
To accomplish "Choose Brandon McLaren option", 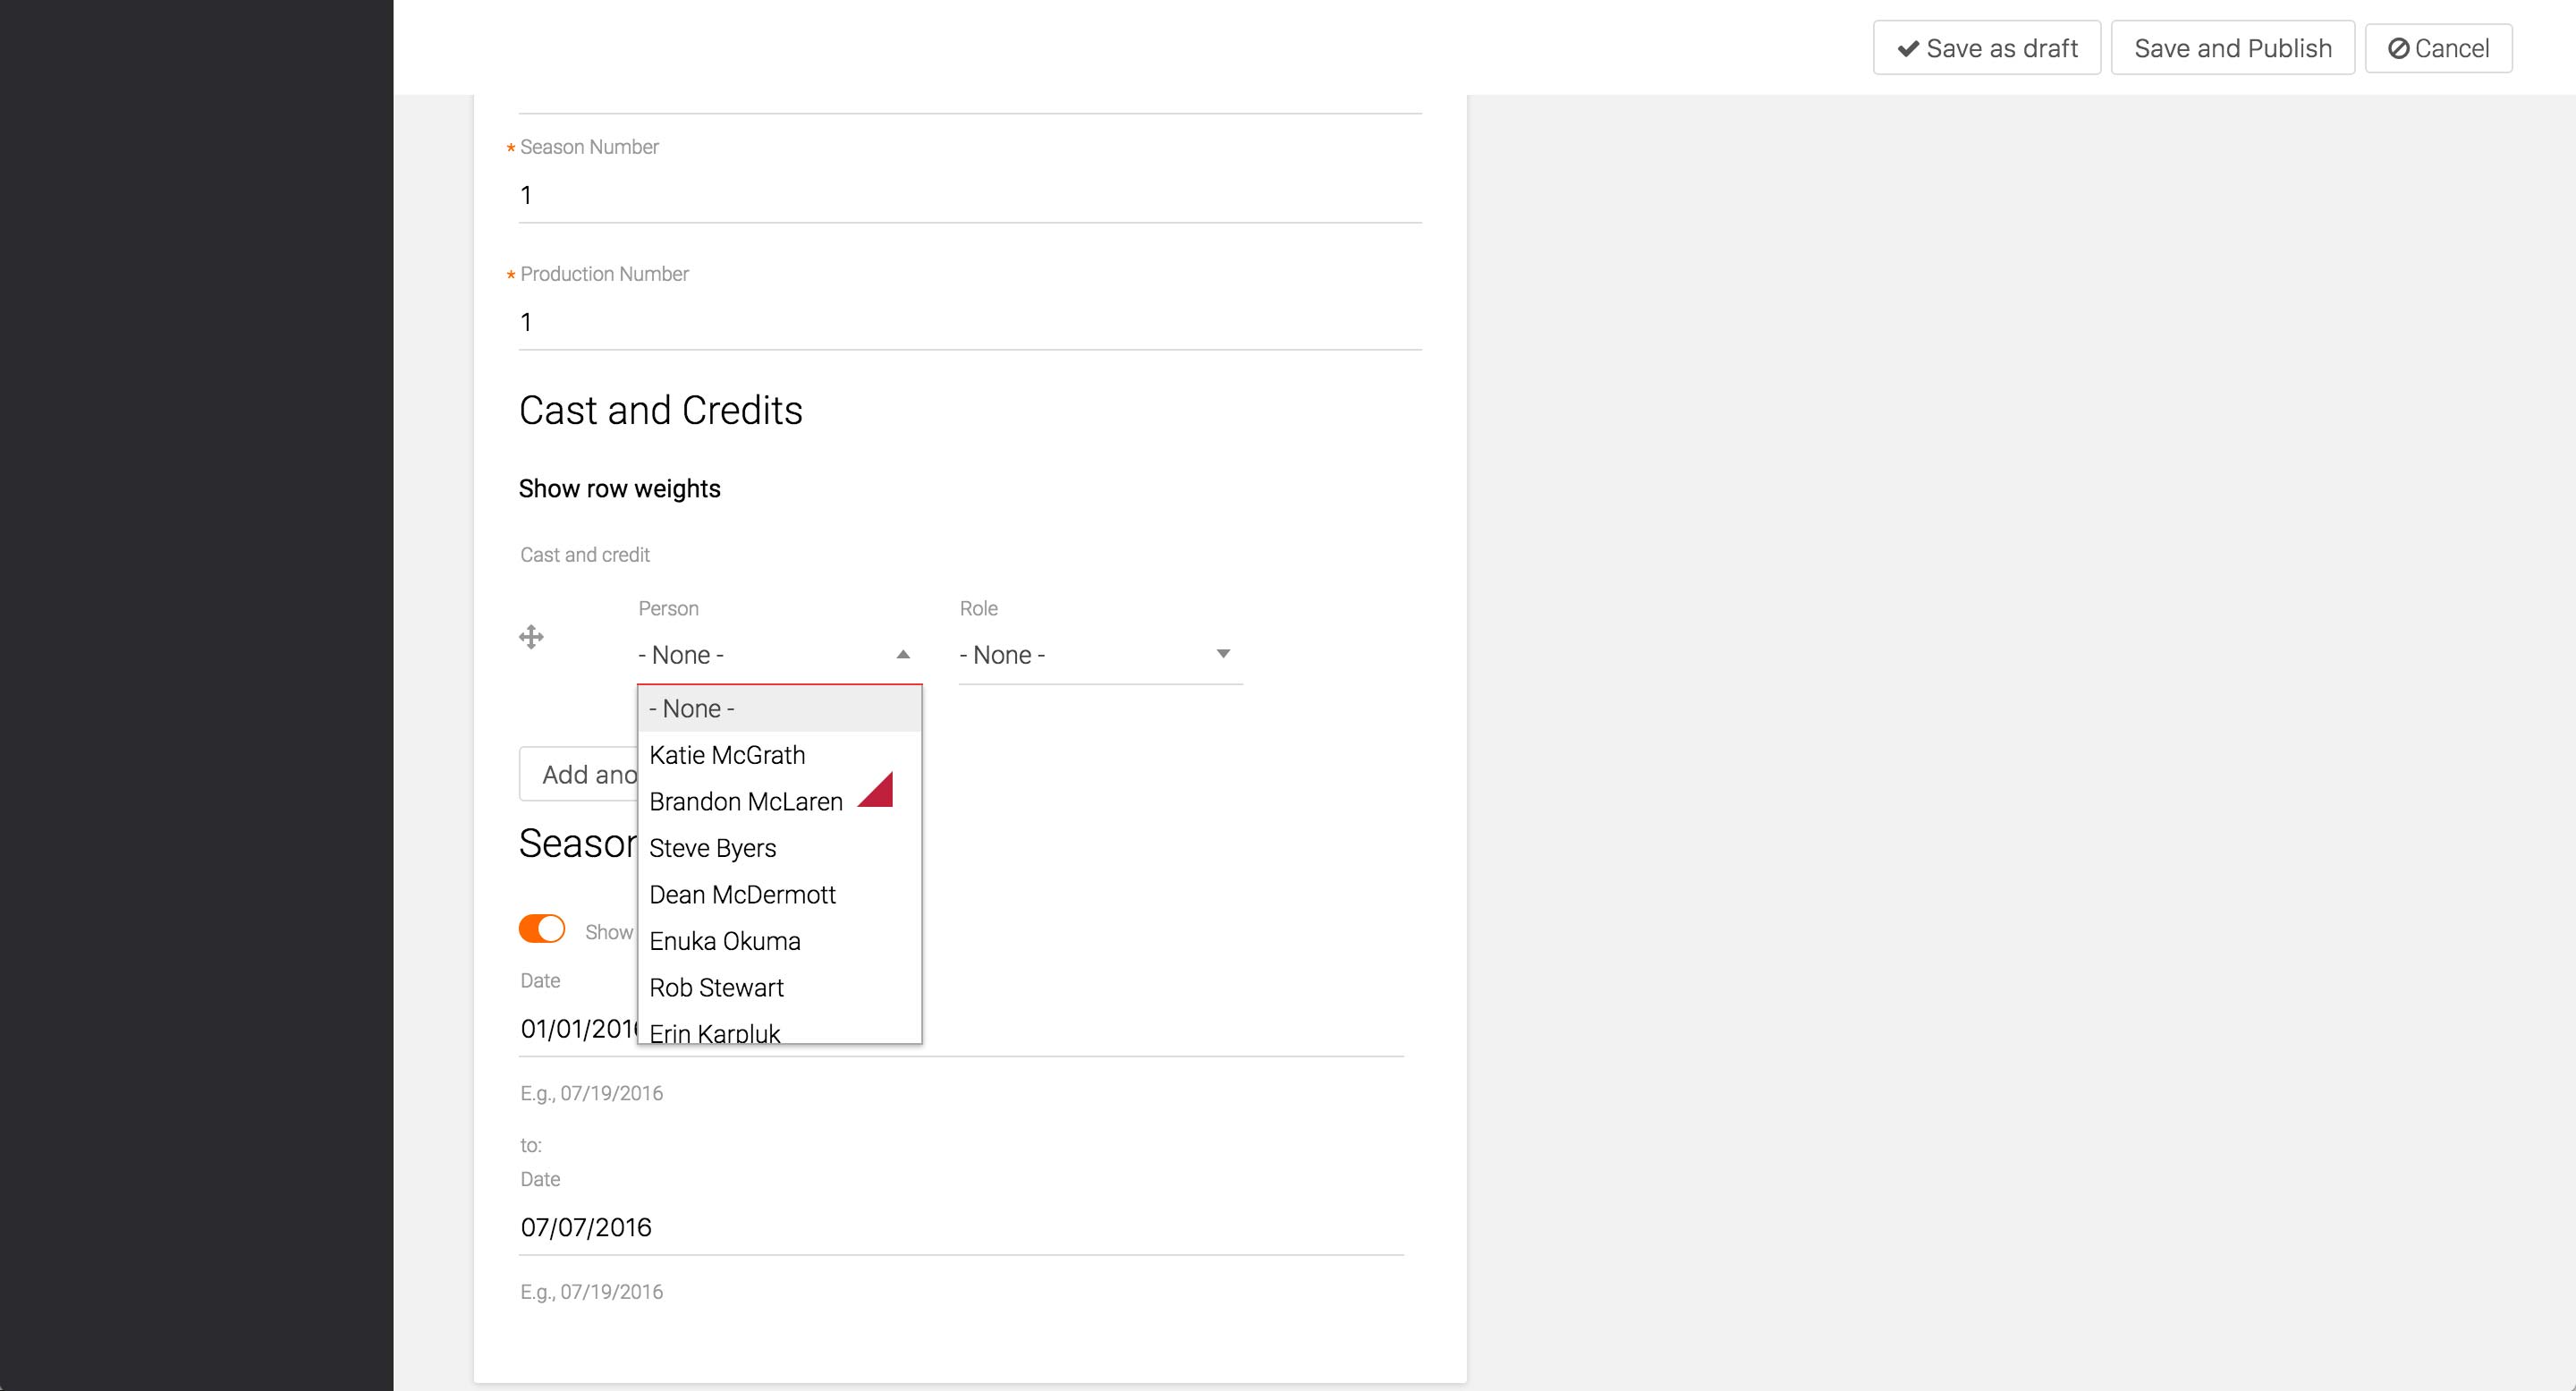I will tap(745, 802).
